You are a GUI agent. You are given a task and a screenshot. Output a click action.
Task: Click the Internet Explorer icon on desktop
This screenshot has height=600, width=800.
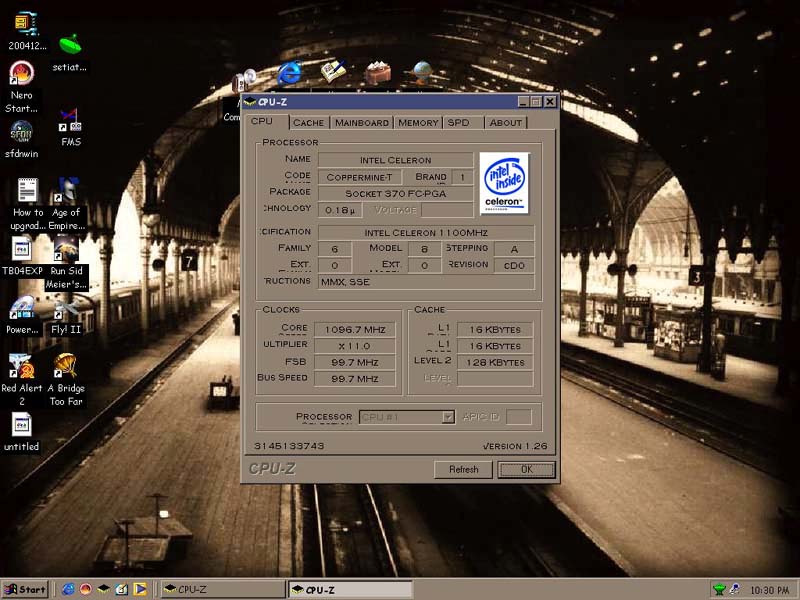[x=290, y=72]
